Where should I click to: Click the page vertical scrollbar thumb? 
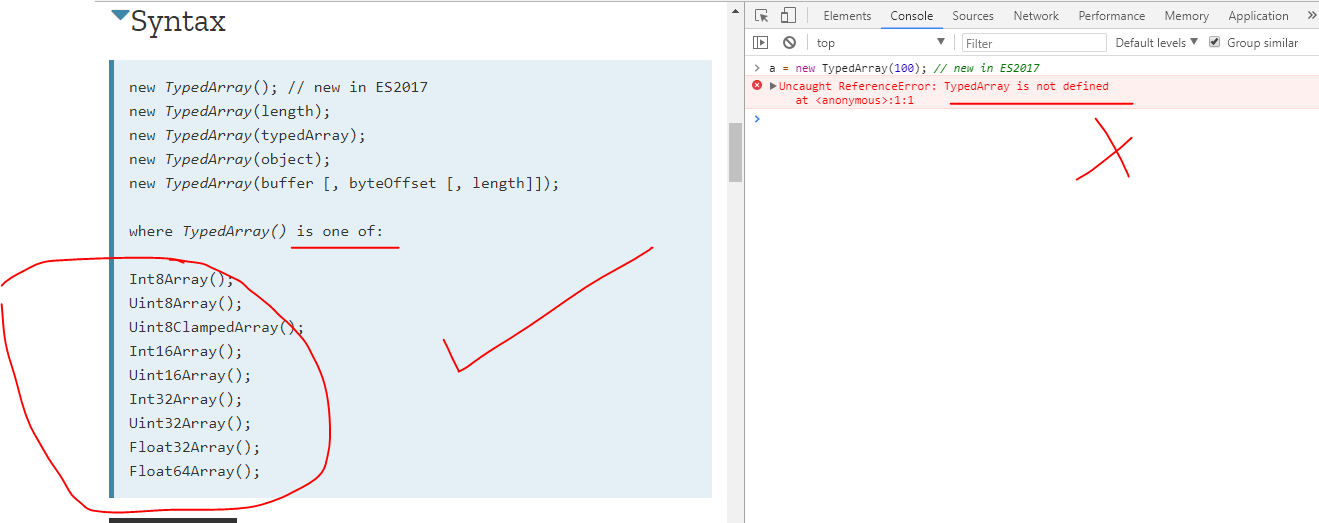click(736, 152)
